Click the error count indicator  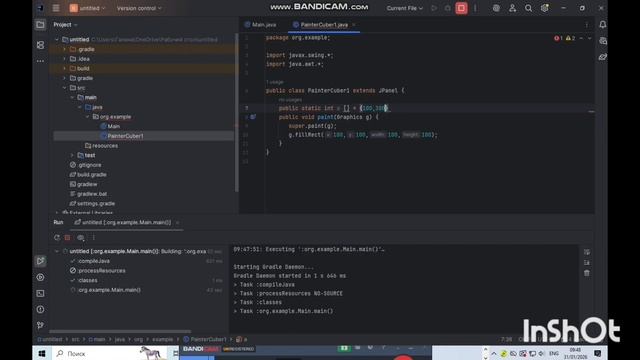[x=558, y=38]
